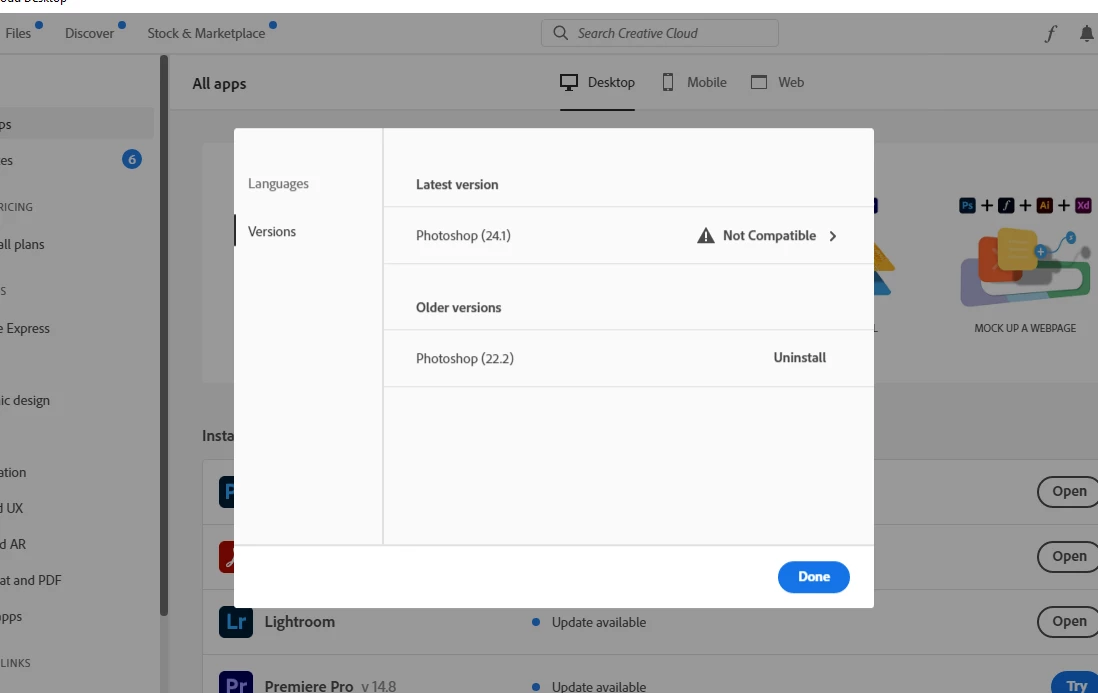The height and width of the screenshot is (693, 1098).
Task: Select the AR category in sidebar
Action: (13, 544)
